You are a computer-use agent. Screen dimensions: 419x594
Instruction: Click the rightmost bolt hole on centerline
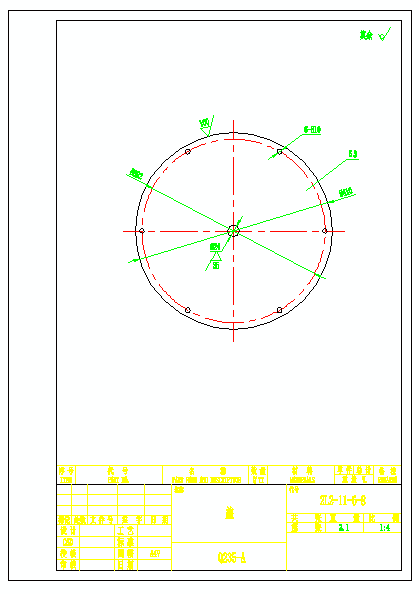325,231
